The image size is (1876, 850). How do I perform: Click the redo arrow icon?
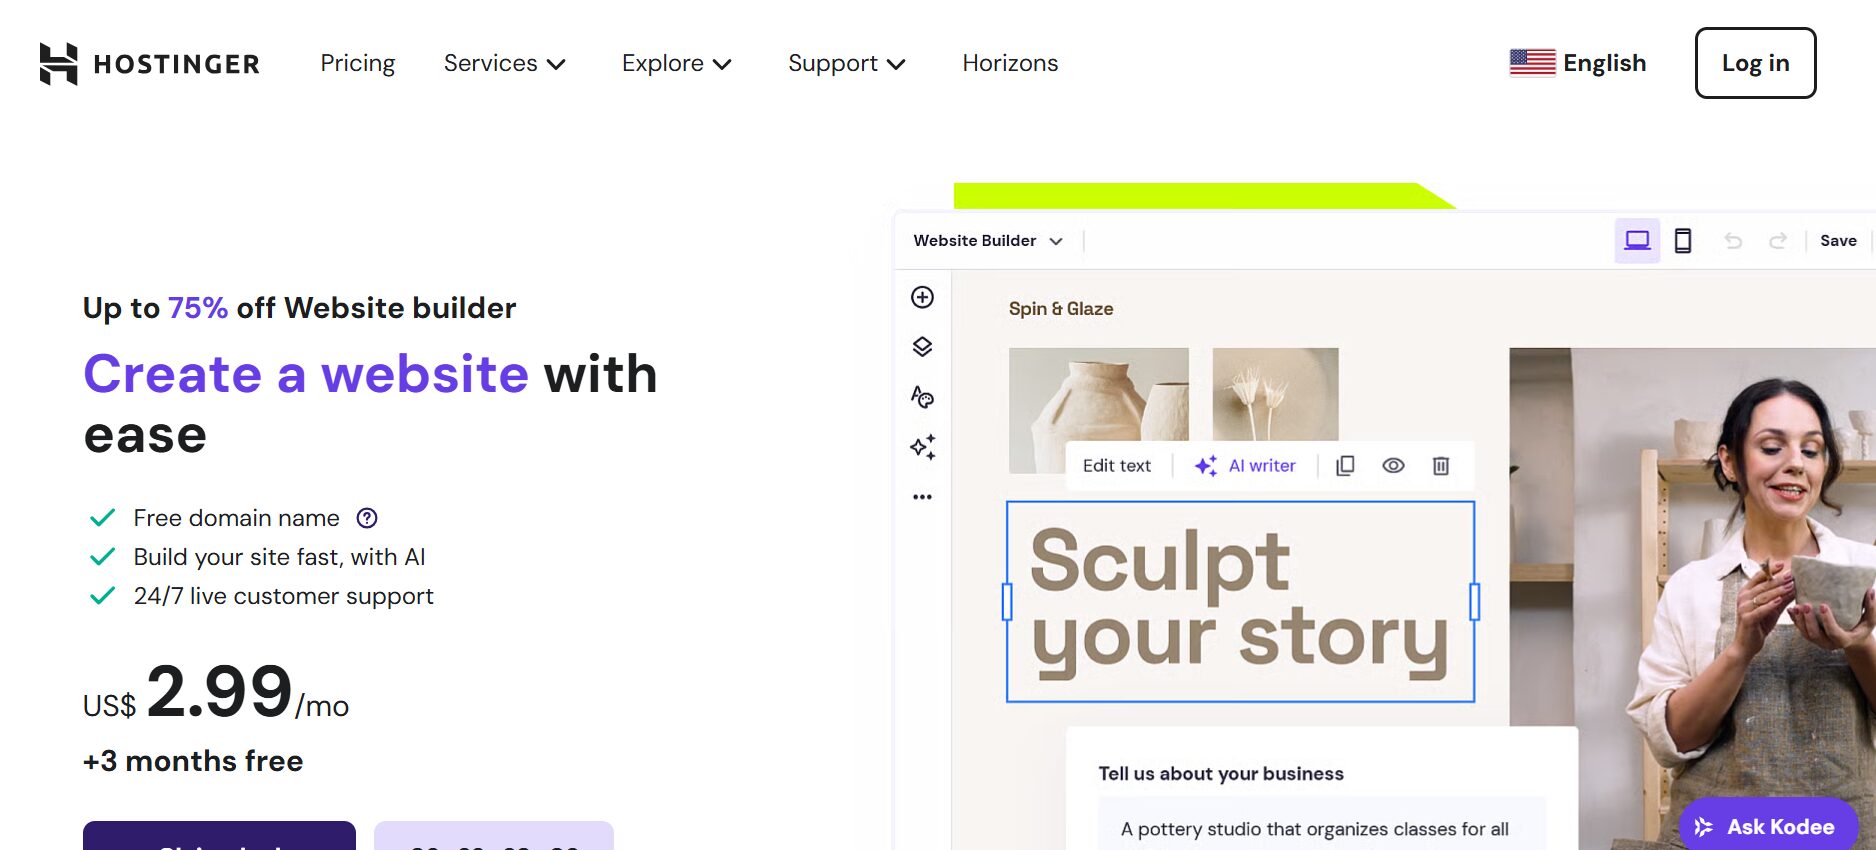1779,240
